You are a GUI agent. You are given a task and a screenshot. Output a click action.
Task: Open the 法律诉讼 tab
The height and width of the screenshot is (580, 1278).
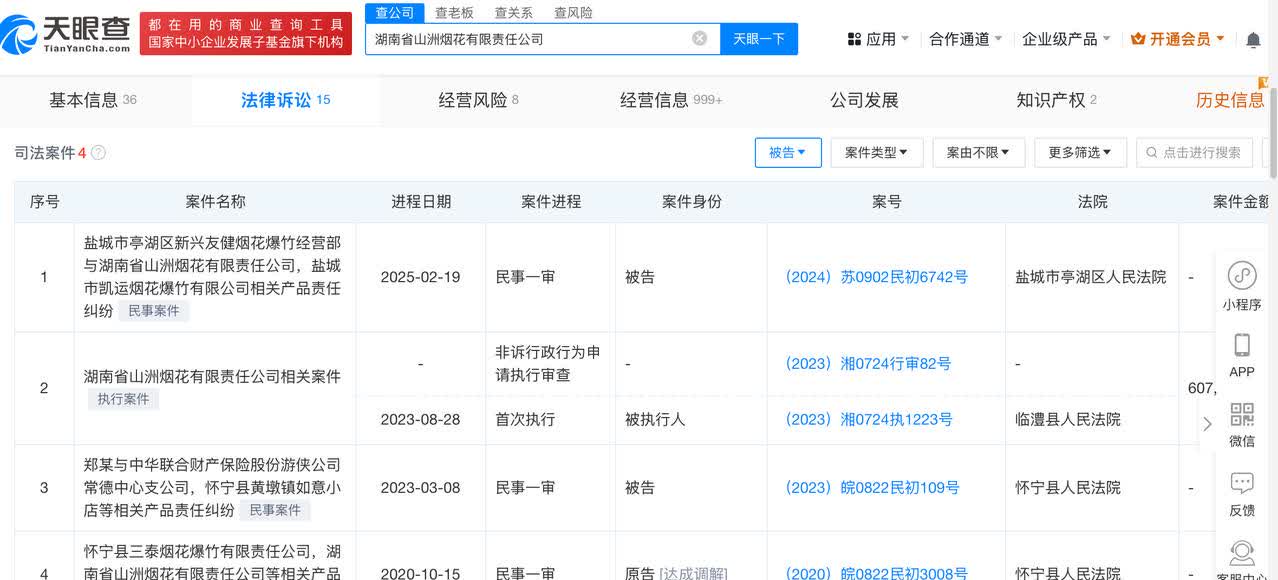pyautogui.click(x=285, y=100)
